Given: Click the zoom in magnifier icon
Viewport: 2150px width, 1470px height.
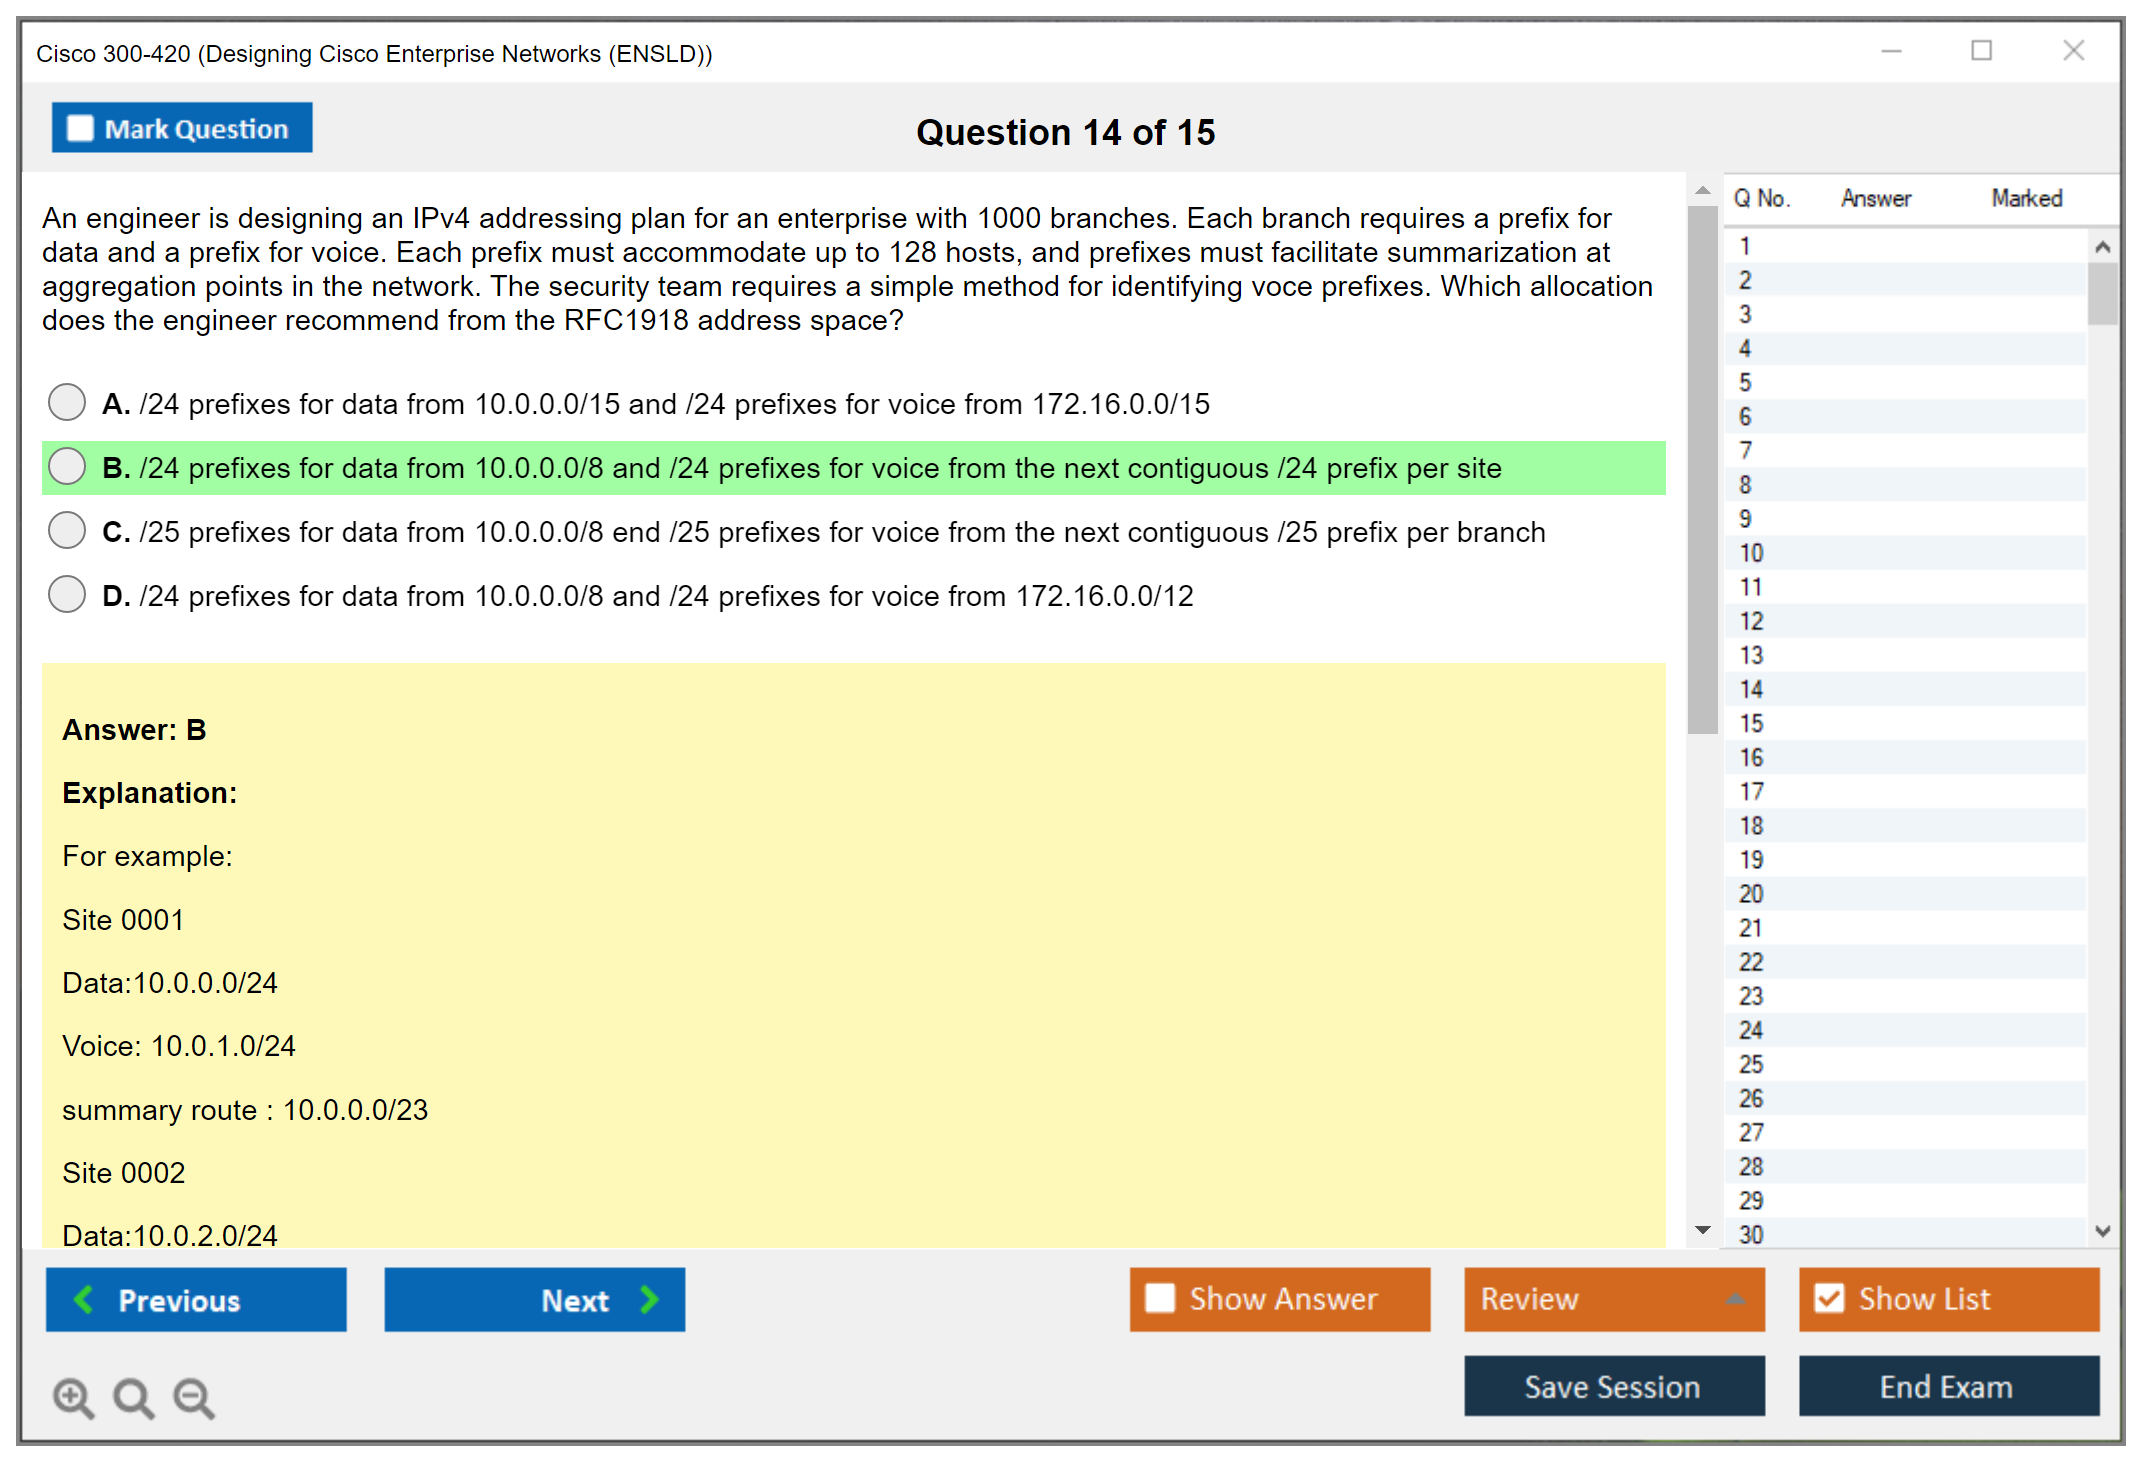Looking at the screenshot, I should point(73,1397).
